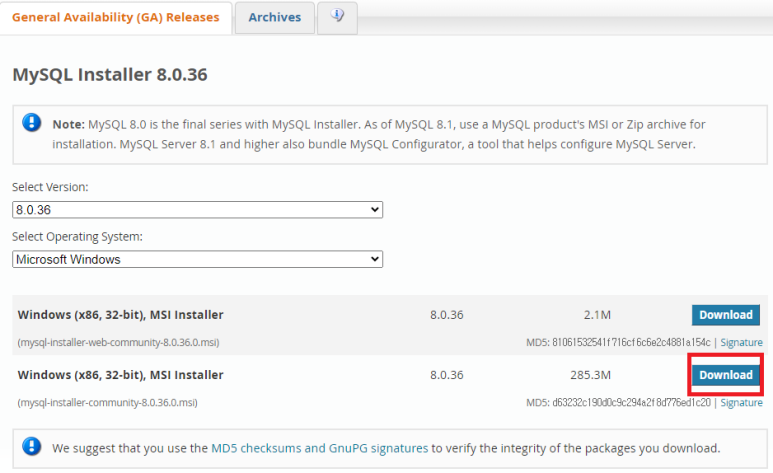The height and width of the screenshot is (473, 773).
Task: Open the General Availability (GA) Releases tab
Action: [115, 17]
